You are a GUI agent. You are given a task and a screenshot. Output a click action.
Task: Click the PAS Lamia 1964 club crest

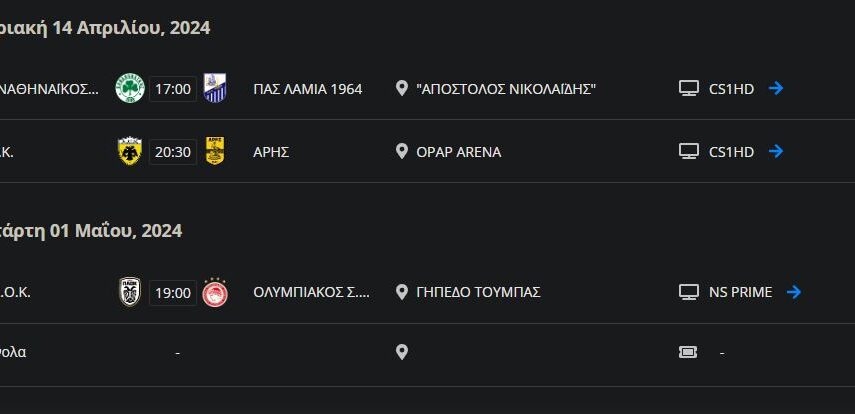pos(215,88)
